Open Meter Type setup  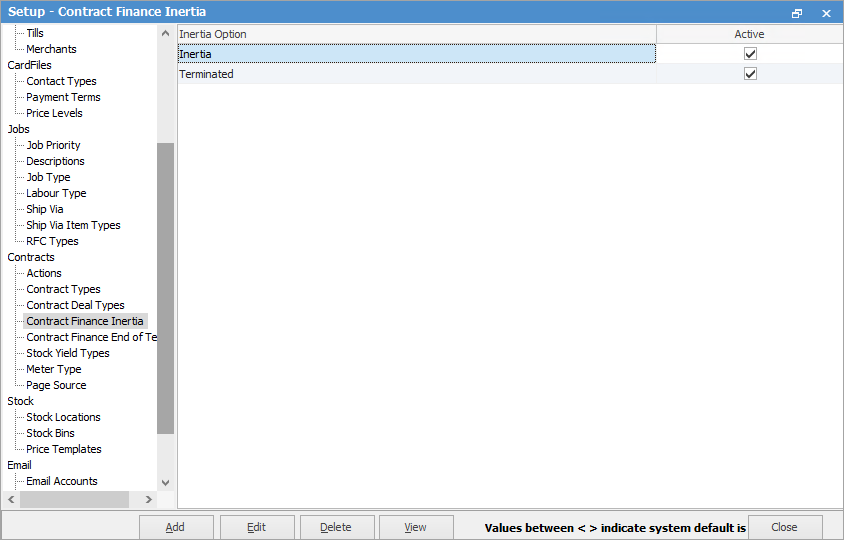54,369
